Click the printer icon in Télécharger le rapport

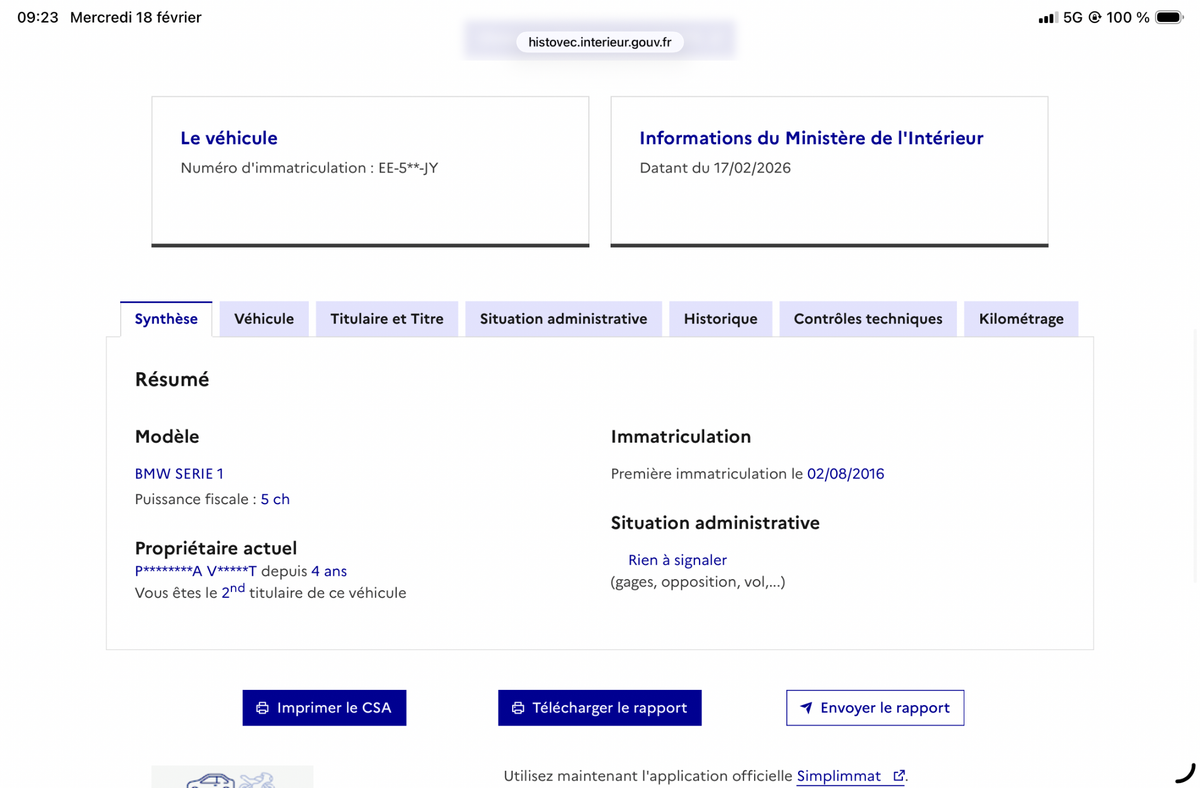point(518,708)
